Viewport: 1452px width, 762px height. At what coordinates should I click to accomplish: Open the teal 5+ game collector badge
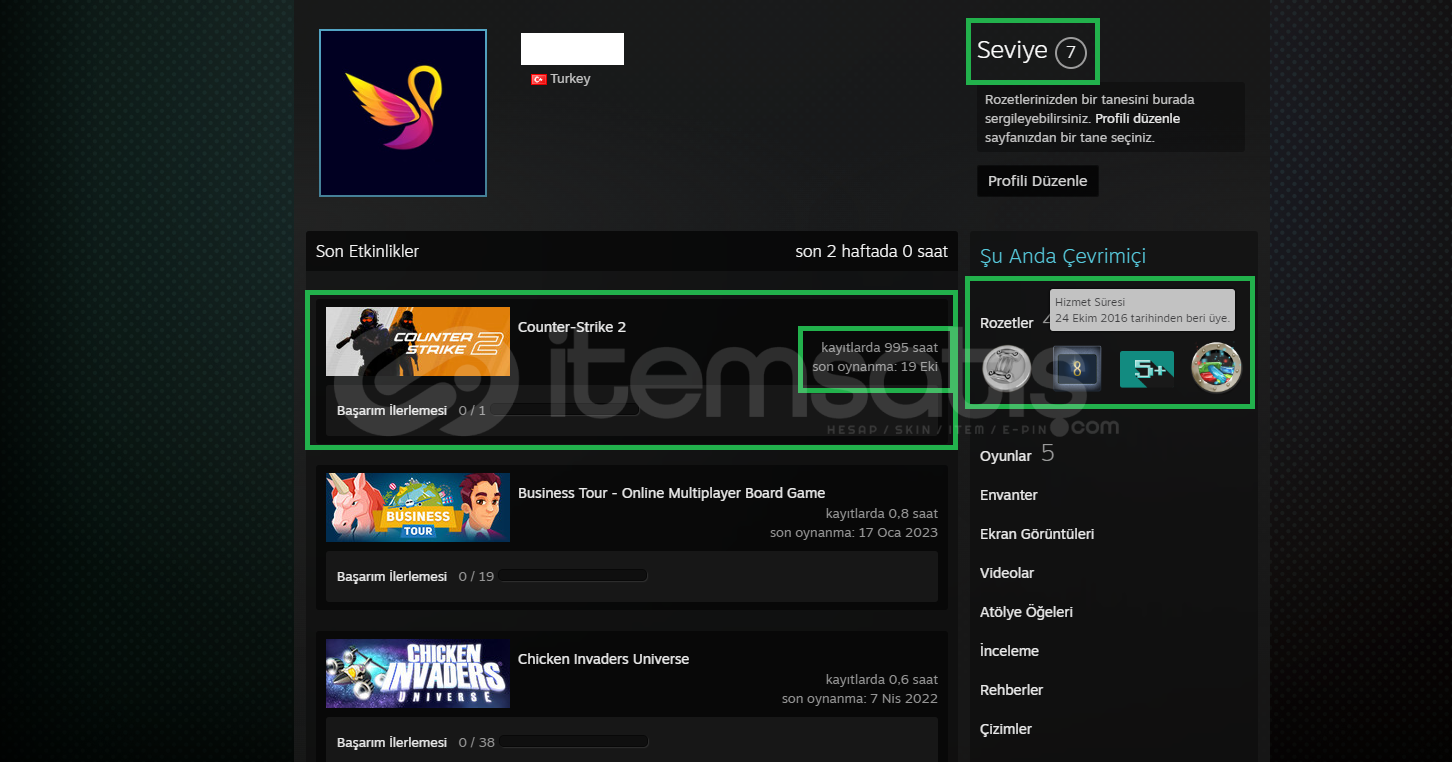click(x=1146, y=369)
